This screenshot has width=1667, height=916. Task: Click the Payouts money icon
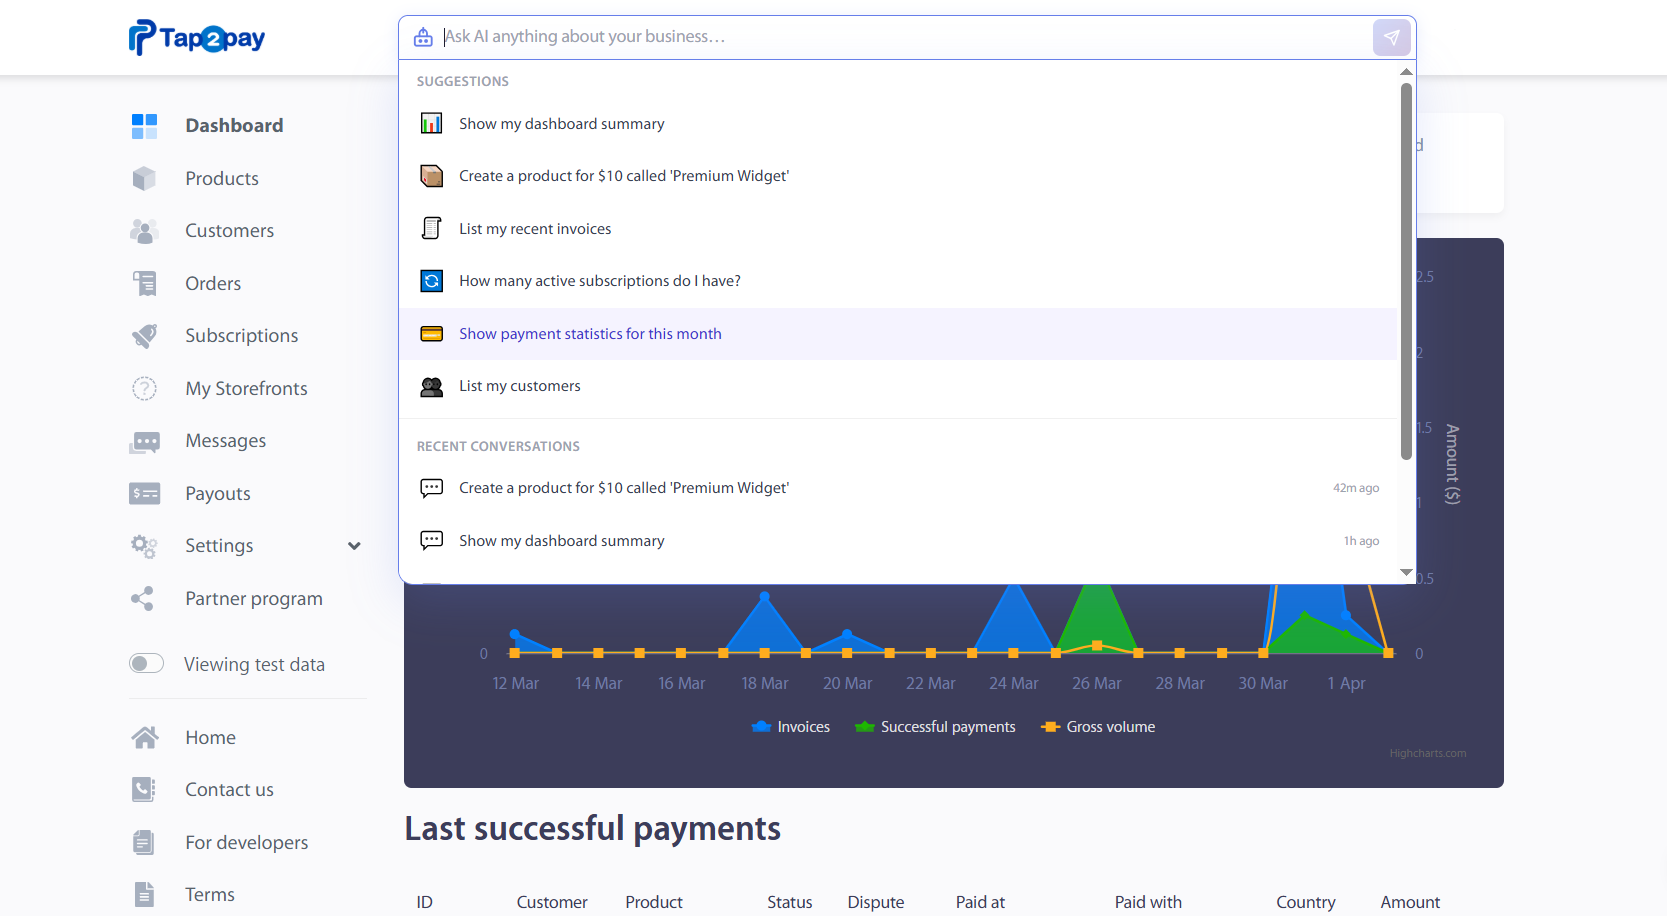[145, 494]
